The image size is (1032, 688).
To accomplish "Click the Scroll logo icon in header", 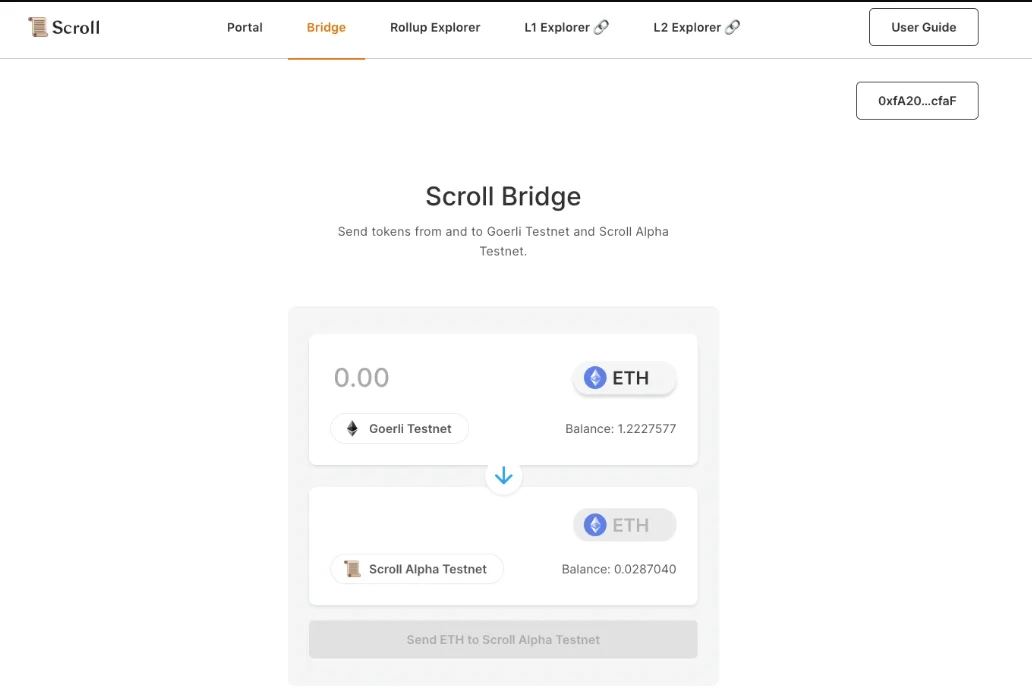I will coord(38,27).
